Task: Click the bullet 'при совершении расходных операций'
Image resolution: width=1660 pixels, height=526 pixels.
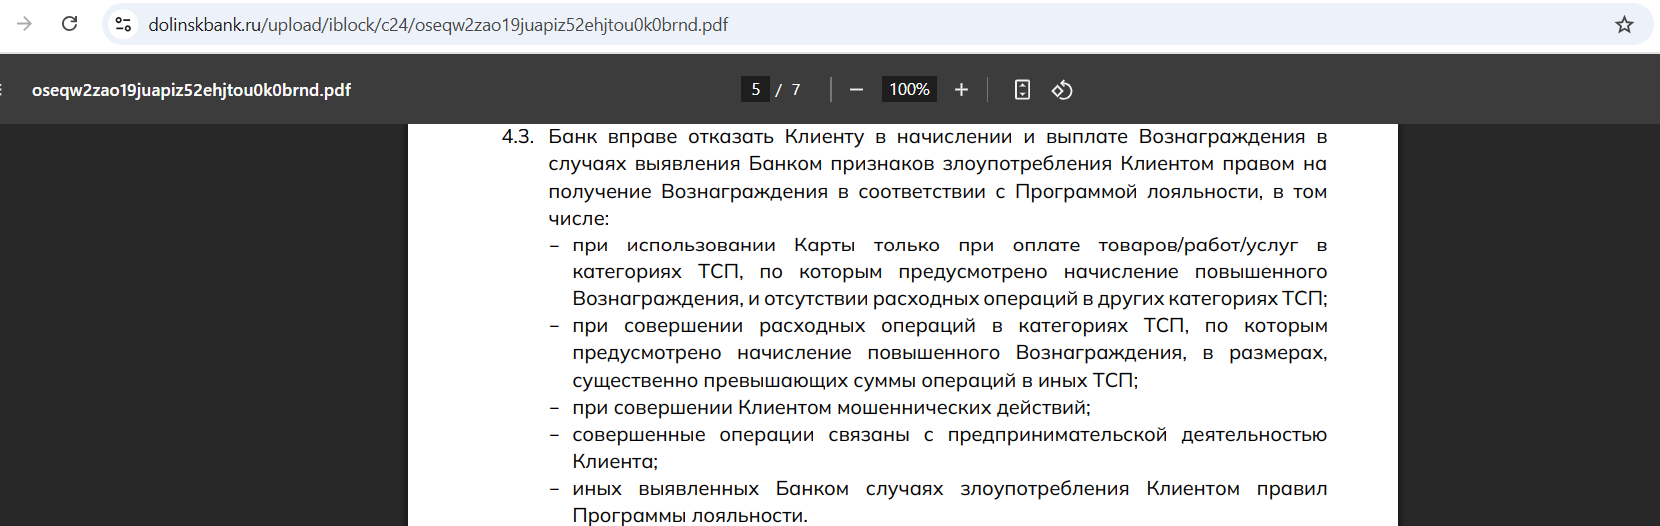Action: (950, 326)
